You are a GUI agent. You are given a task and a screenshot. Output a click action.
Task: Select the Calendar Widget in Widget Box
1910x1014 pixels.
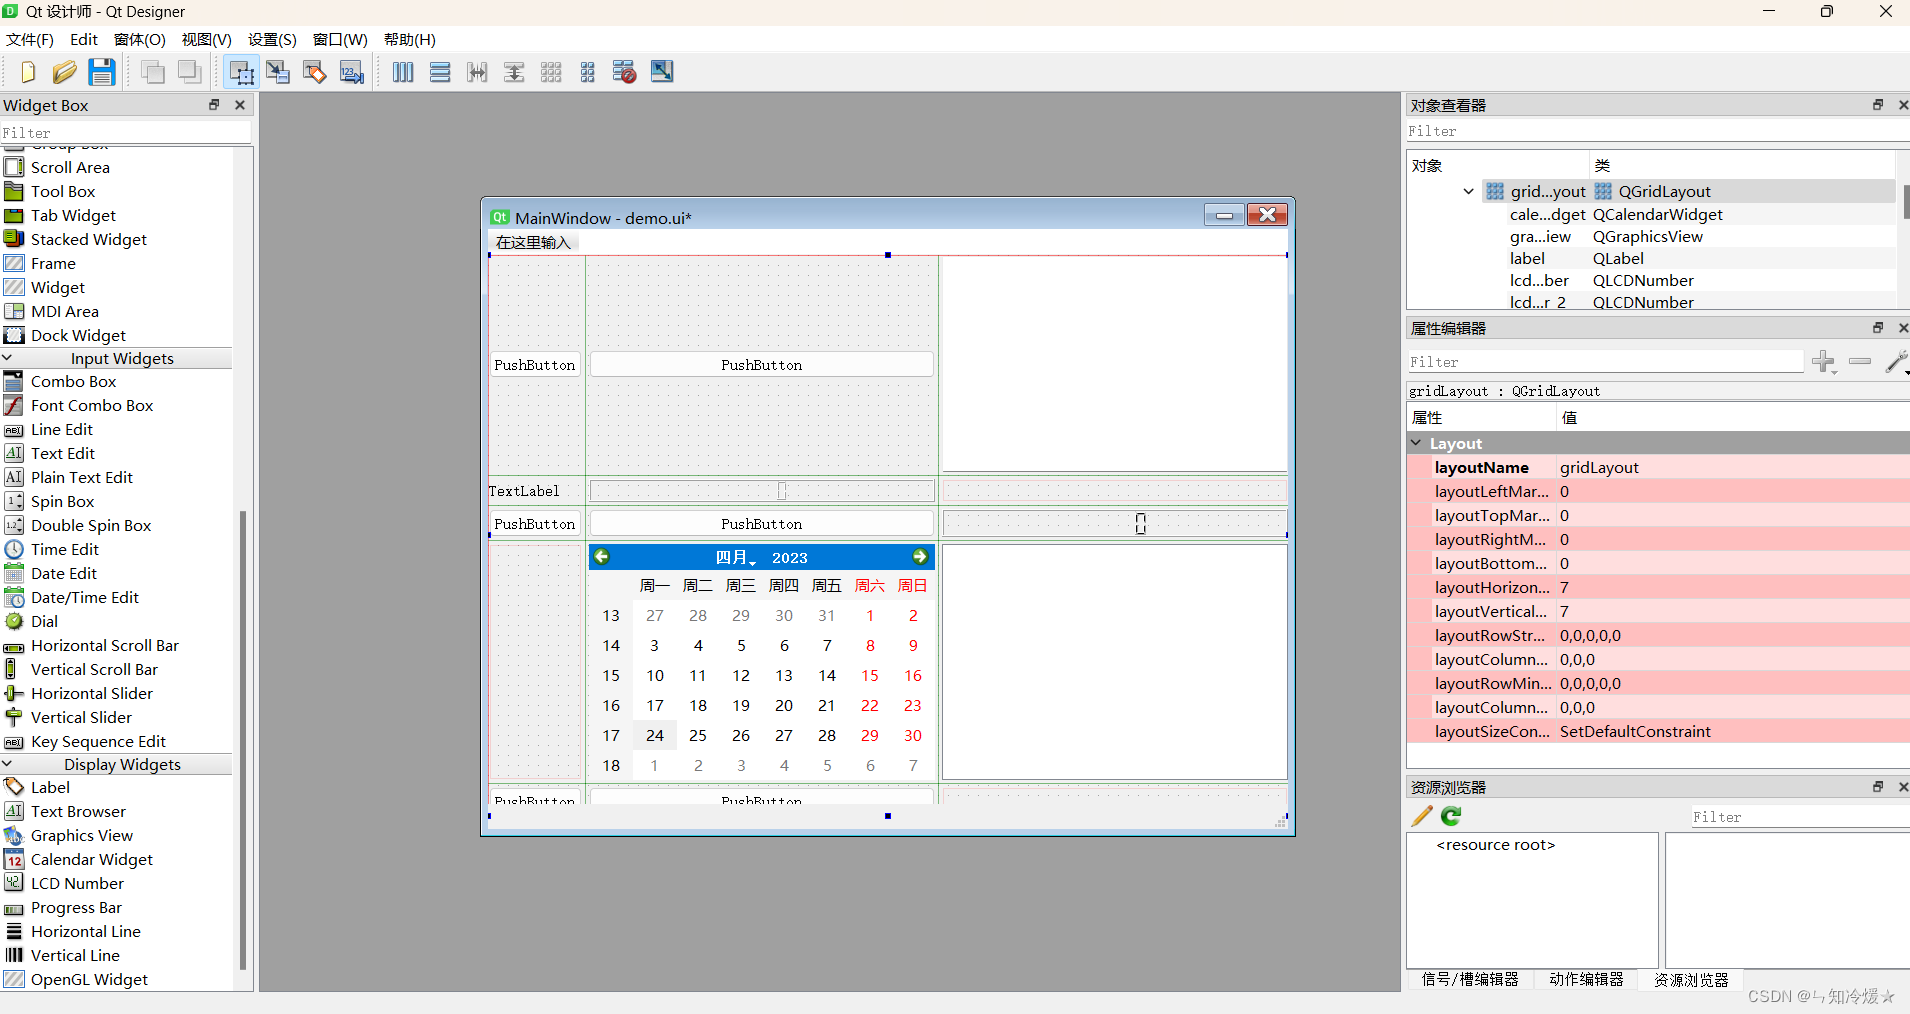91,859
